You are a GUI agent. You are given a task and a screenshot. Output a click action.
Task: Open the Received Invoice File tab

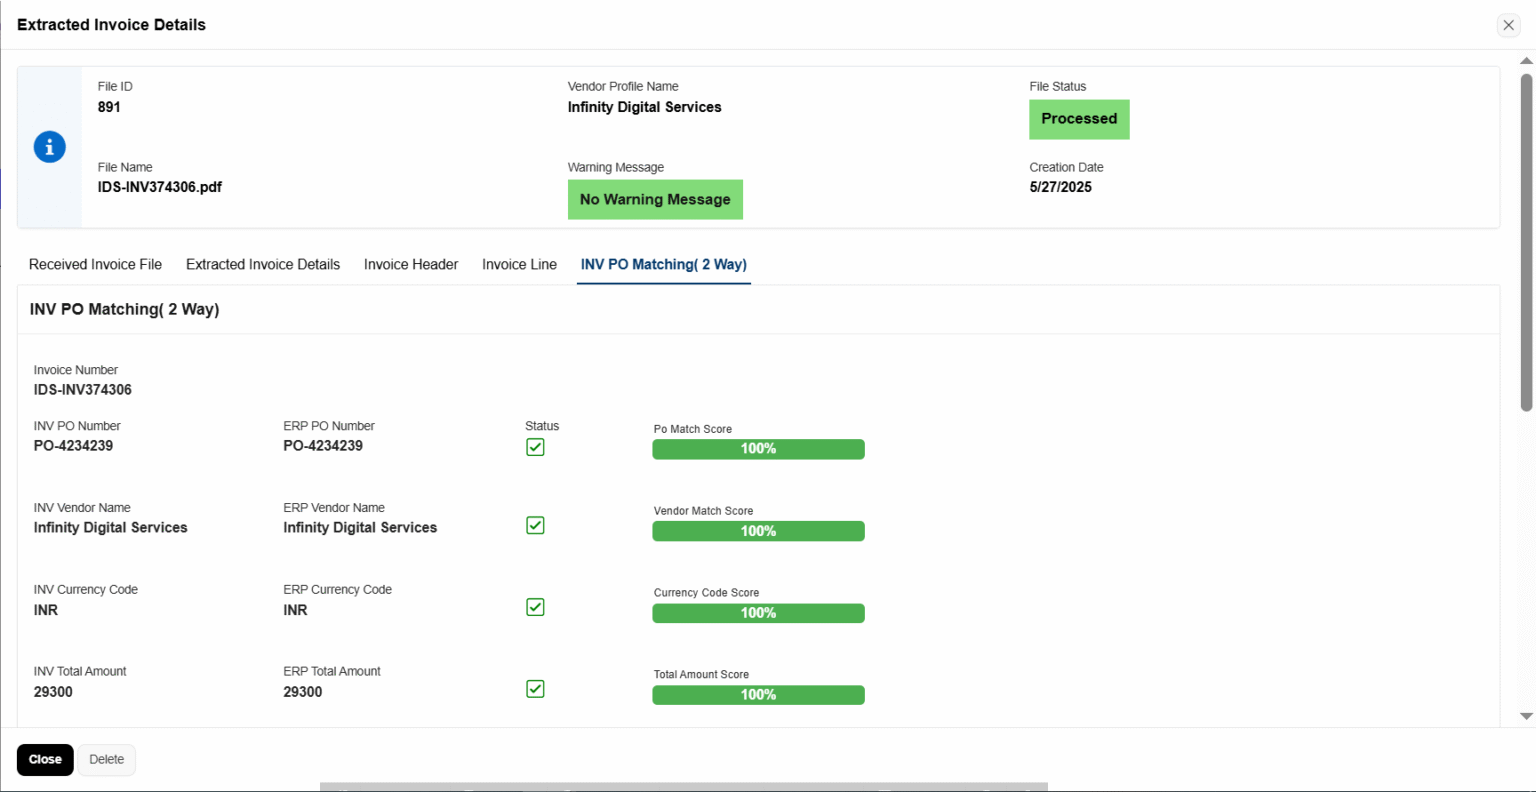coord(95,265)
